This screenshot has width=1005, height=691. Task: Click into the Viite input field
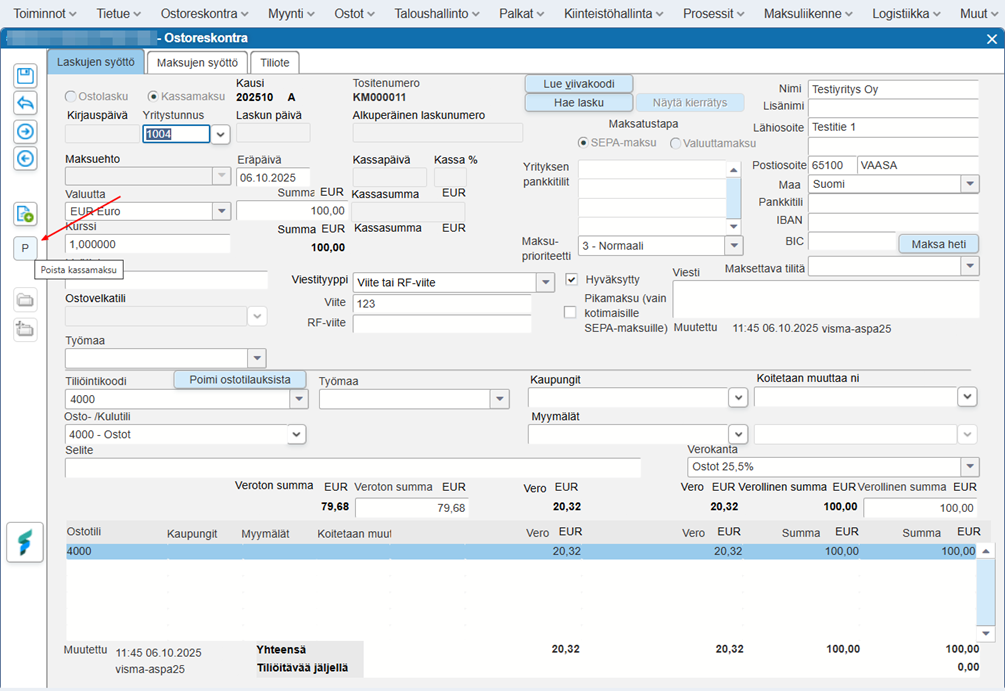pyautogui.click(x=441, y=303)
